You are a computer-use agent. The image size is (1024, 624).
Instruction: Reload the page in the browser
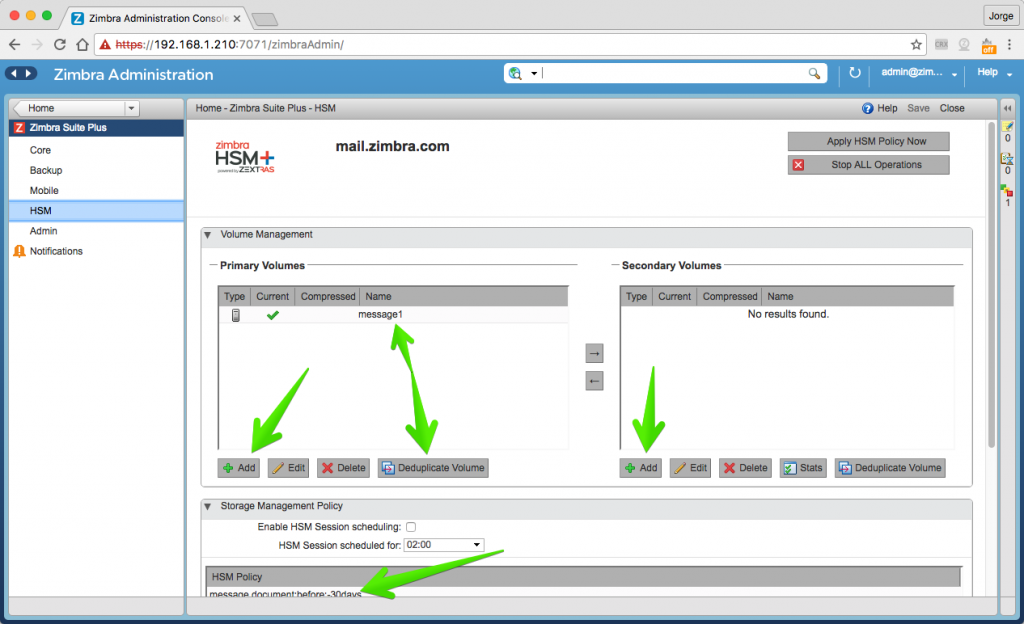click(x=59, y=44)
